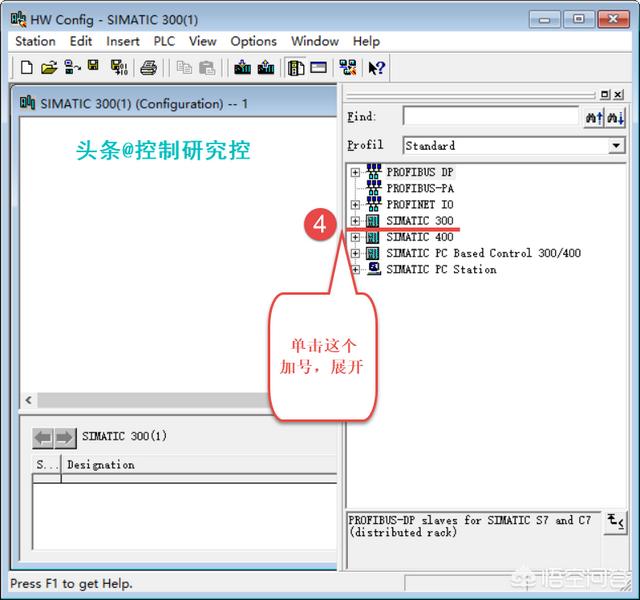The width and height of the screenshot is (640, 600).
Task: Maximize the HW Config window
Action: point(578,19)
